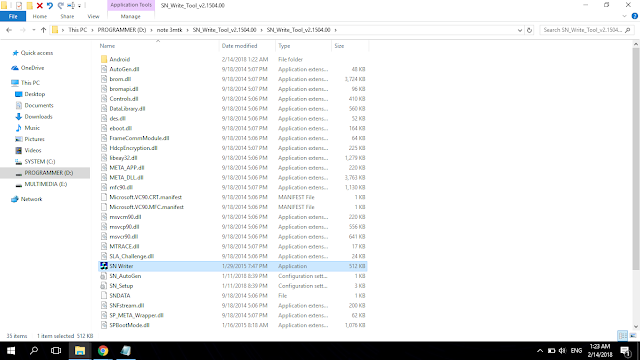Switch to the View ribbon tab
The width and height of the screenshot is (640, 360).
[x=93, y=16]
